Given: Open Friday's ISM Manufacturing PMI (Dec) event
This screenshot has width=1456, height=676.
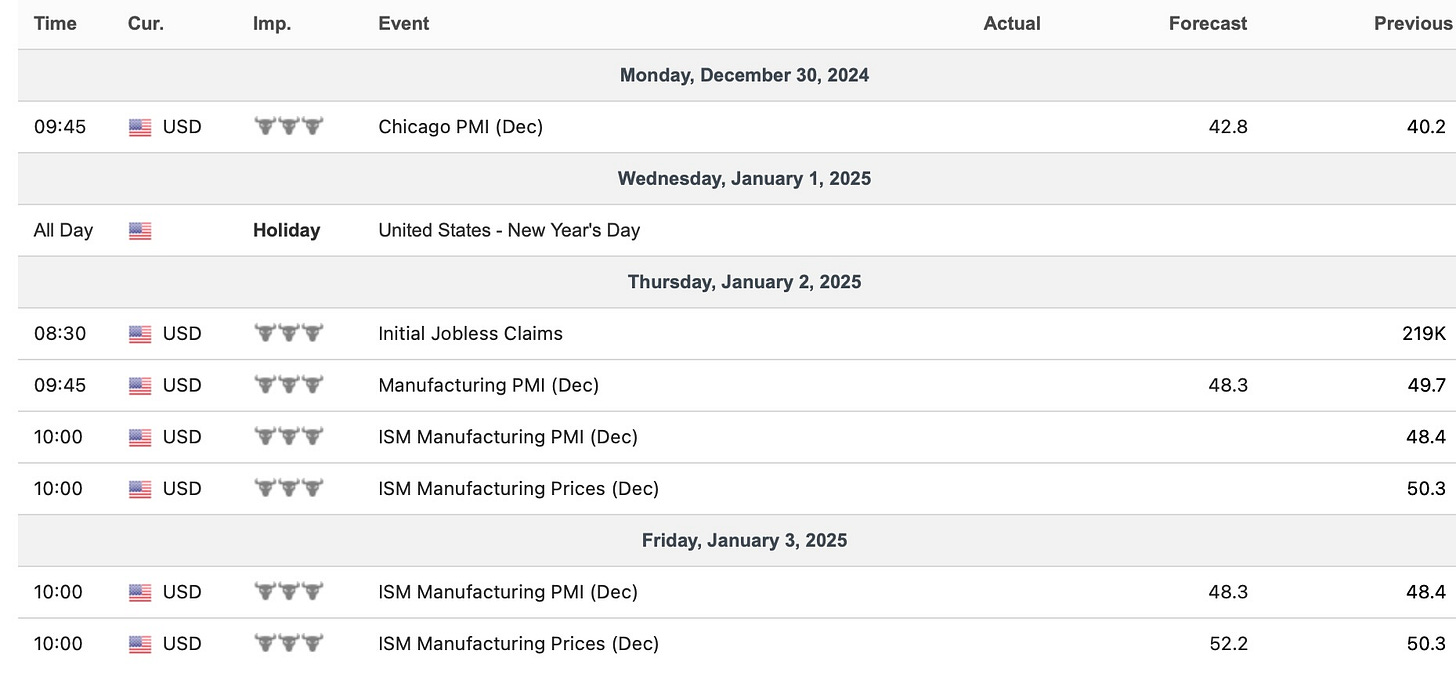Looking at the screenshot, I should [x=507, y=592].
